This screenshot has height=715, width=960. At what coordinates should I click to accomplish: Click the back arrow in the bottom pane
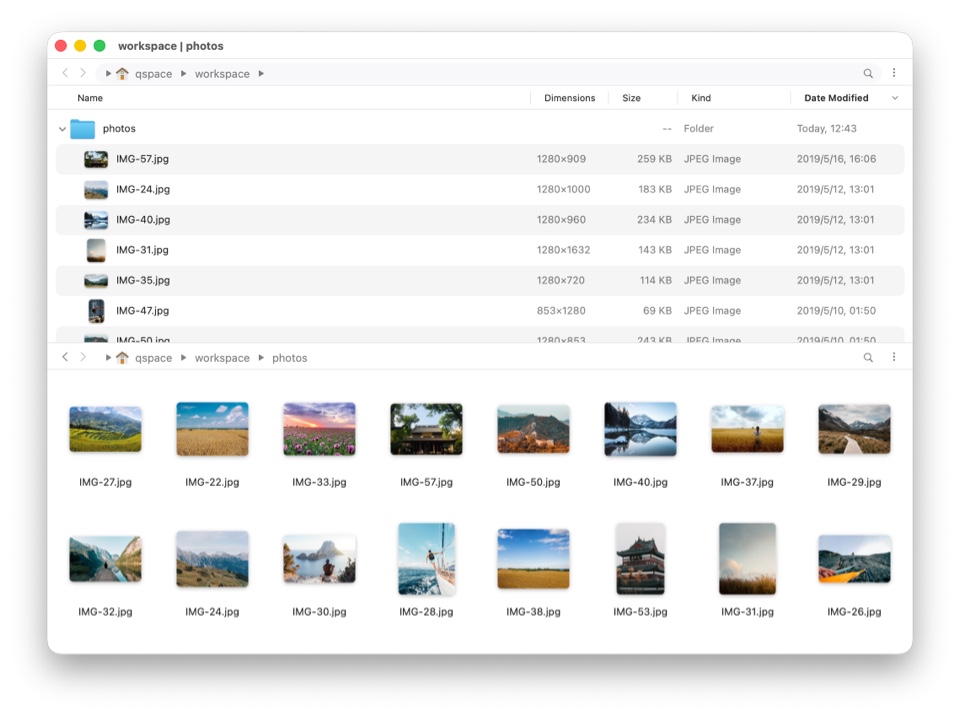[65, 357]
